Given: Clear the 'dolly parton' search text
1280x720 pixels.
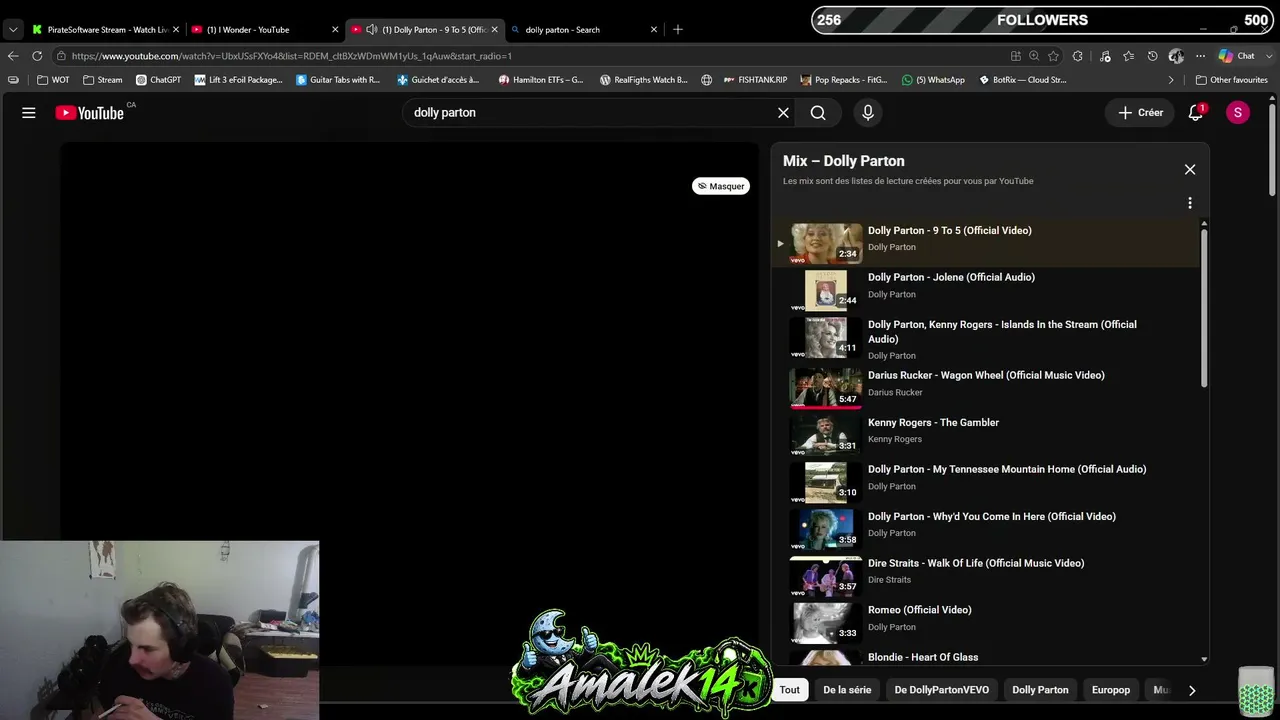Looking at the screenshot, I should [784, 113].
